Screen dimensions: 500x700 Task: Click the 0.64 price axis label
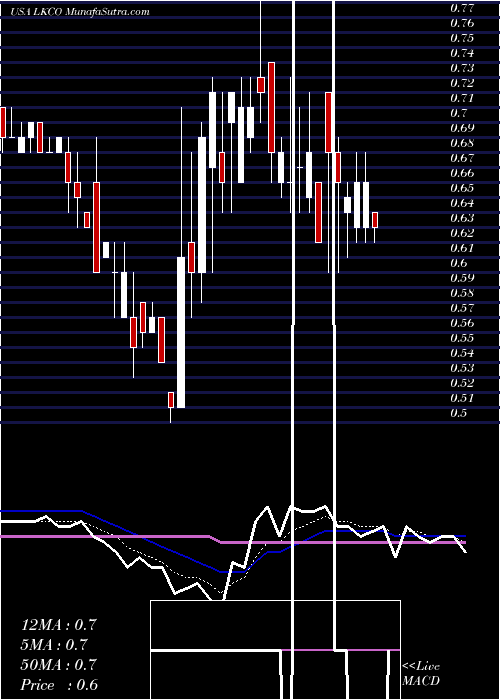point(461,203)
